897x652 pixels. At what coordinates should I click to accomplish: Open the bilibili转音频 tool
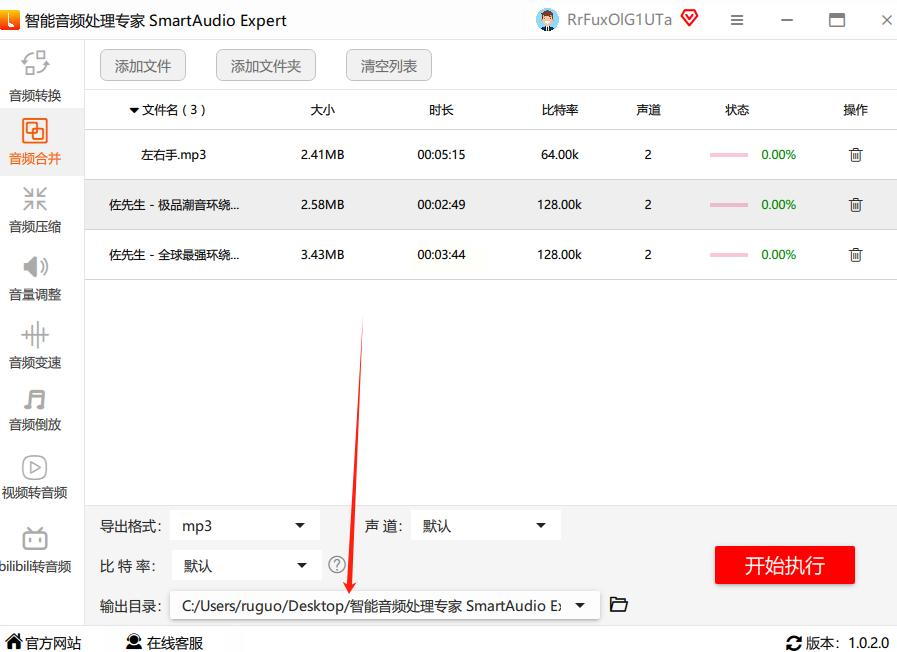point(35,550)
